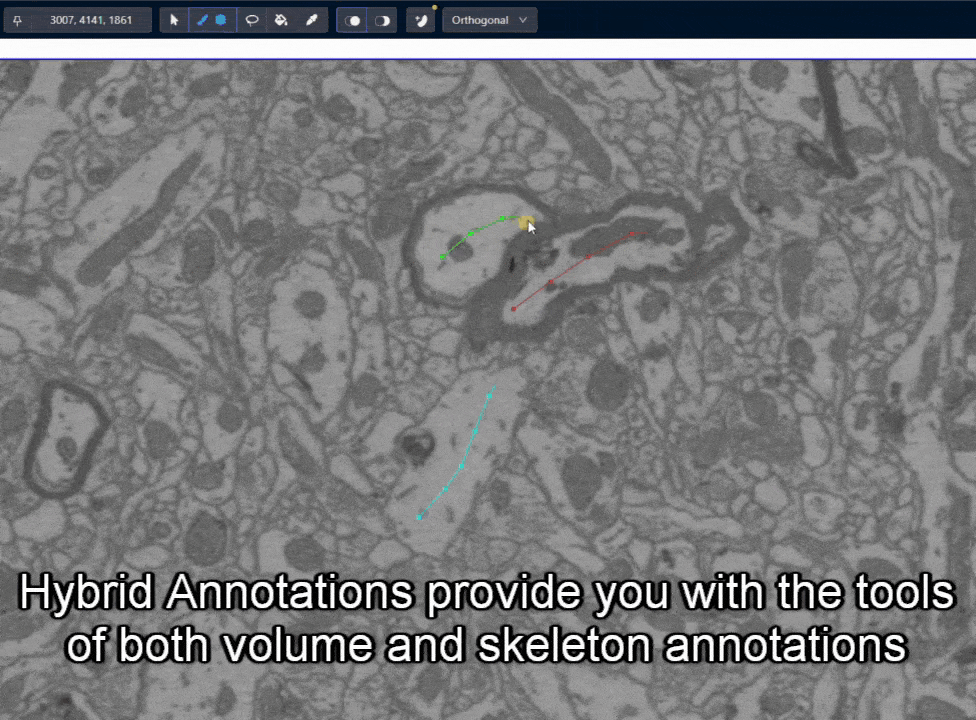This screenshot has width=976, height=720.
Task: Click the position field 3007, 4141, 1861
Action: [x=91, y=21]
